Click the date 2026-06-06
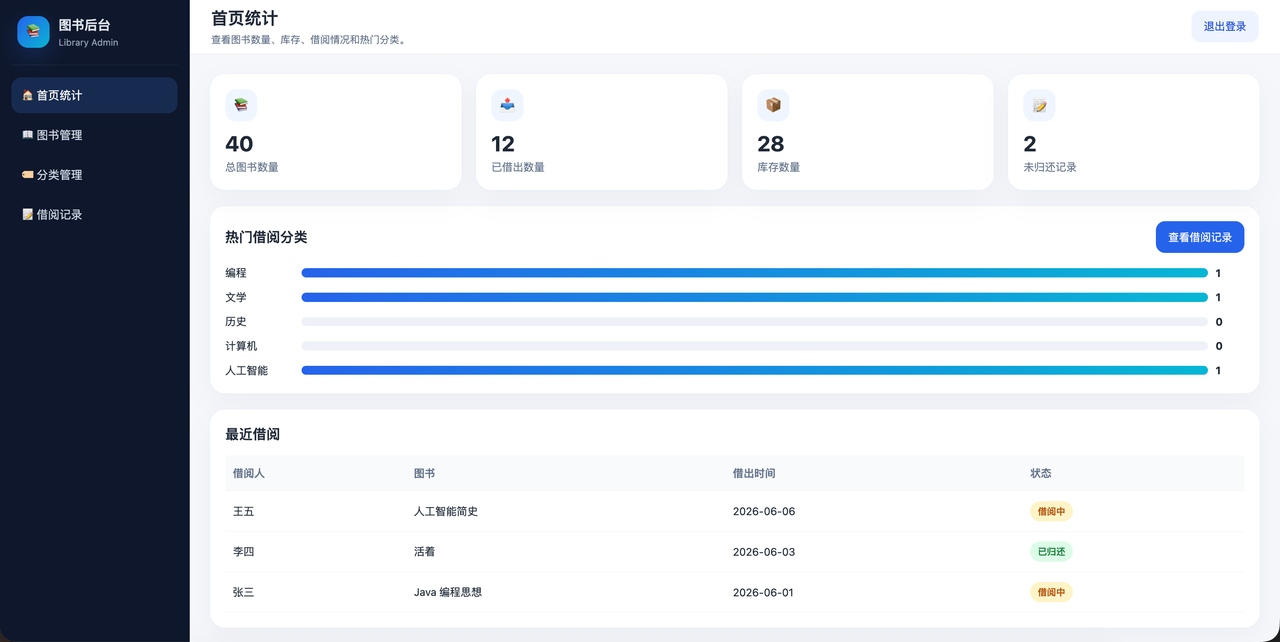The width and height of the screenshot is (1280, 642). coord(764,511)
